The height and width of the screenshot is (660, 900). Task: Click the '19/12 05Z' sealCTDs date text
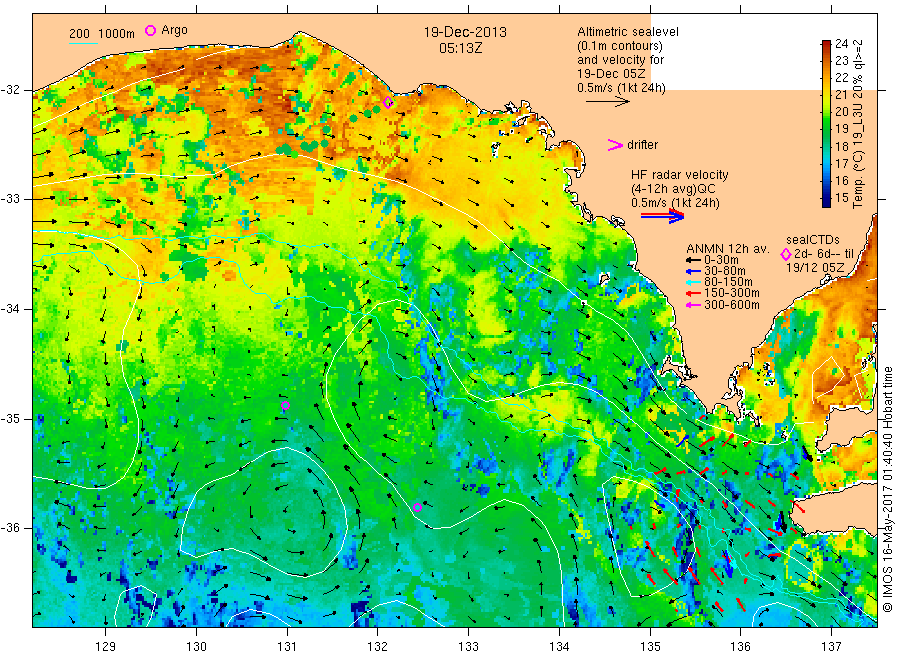point(815,268)
